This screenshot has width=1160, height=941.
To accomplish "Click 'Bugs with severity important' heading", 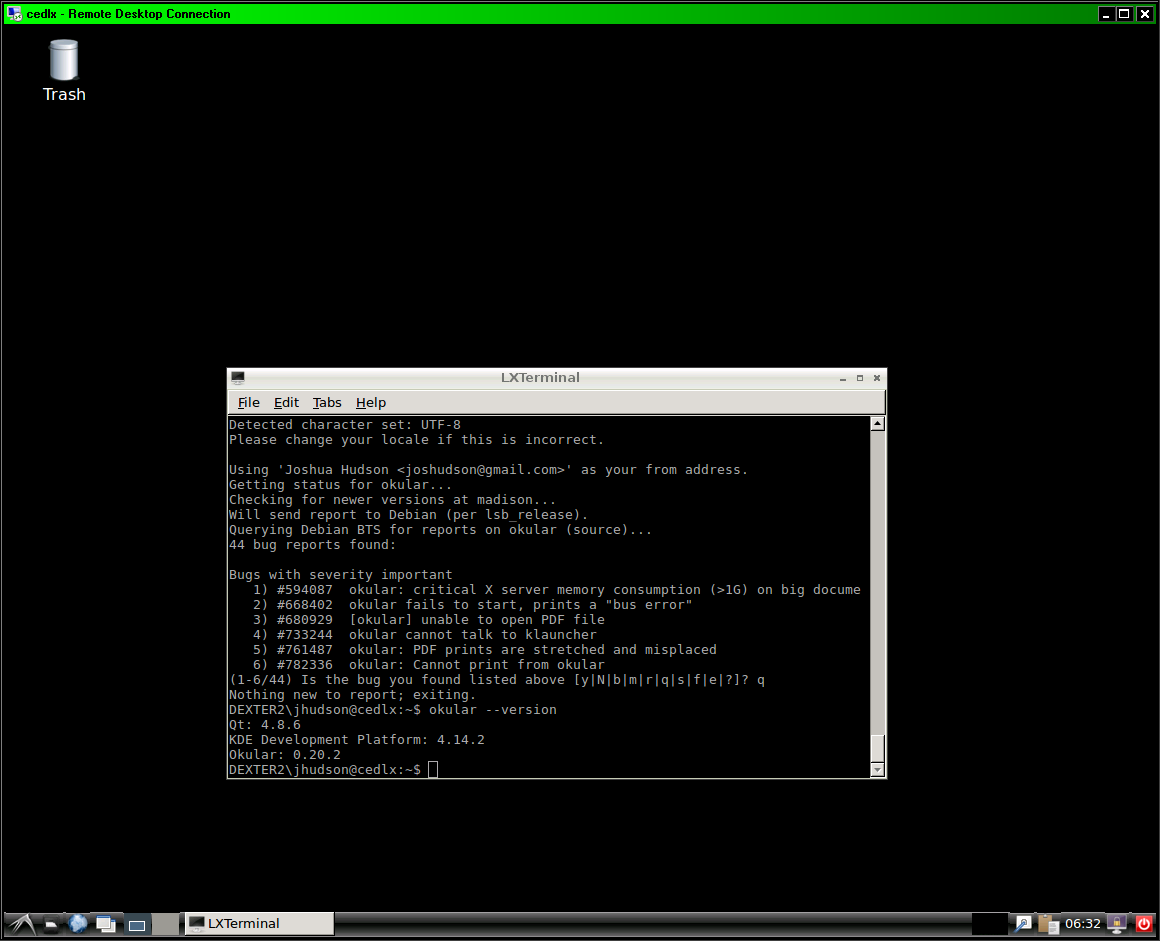I will click(340, 575).
